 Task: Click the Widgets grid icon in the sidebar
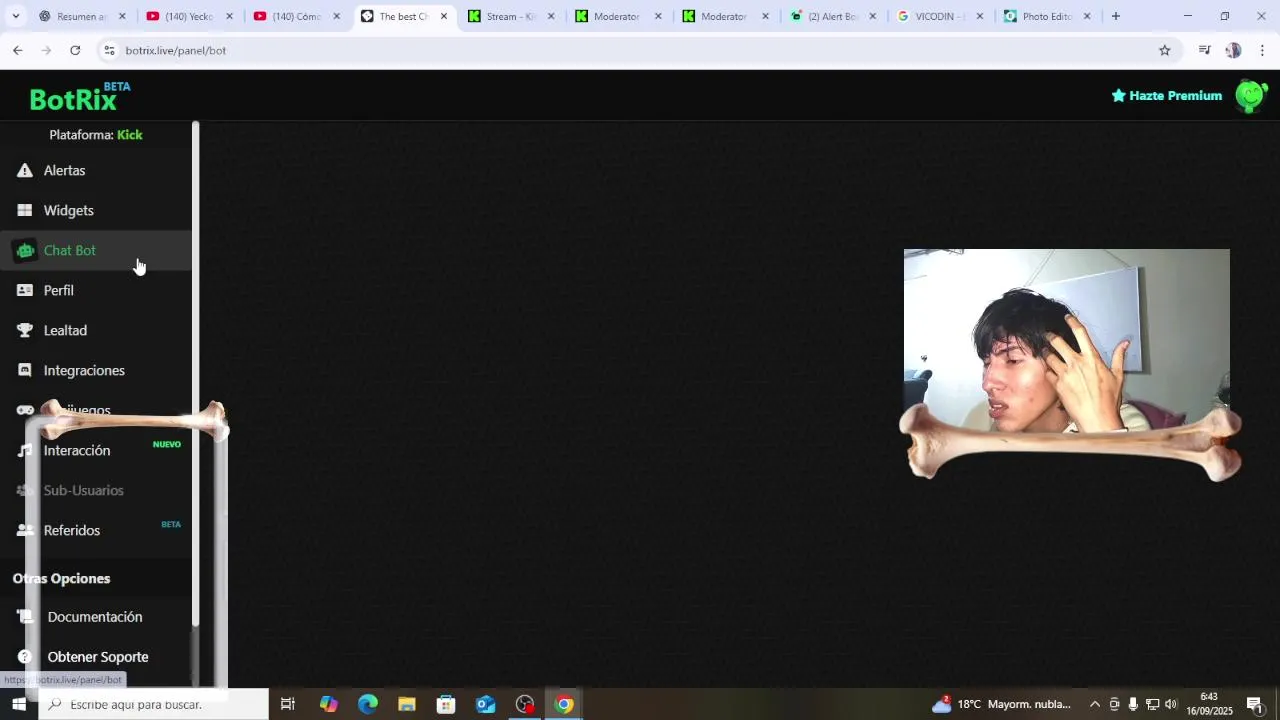click(x=24, y=211)
